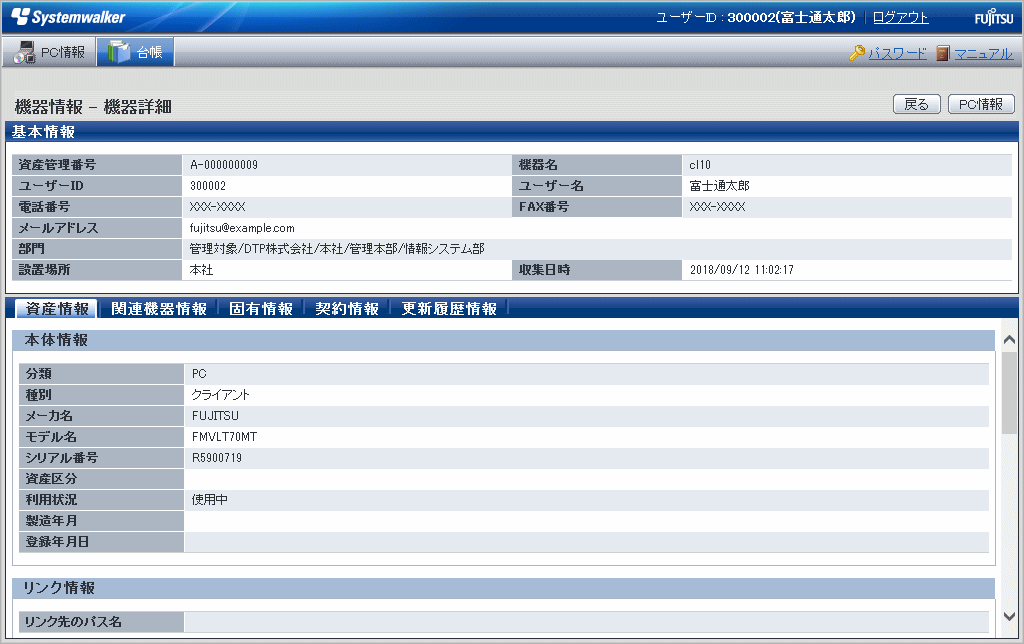Switch to the 更新履歴情報 tab
The width and height of the screenshot is (1024, 644).
point(449,308)
